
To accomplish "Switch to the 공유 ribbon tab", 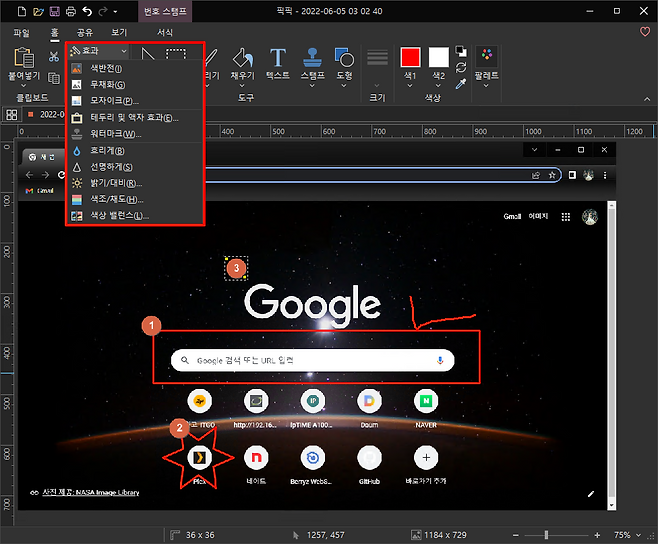I will [84, 32].
